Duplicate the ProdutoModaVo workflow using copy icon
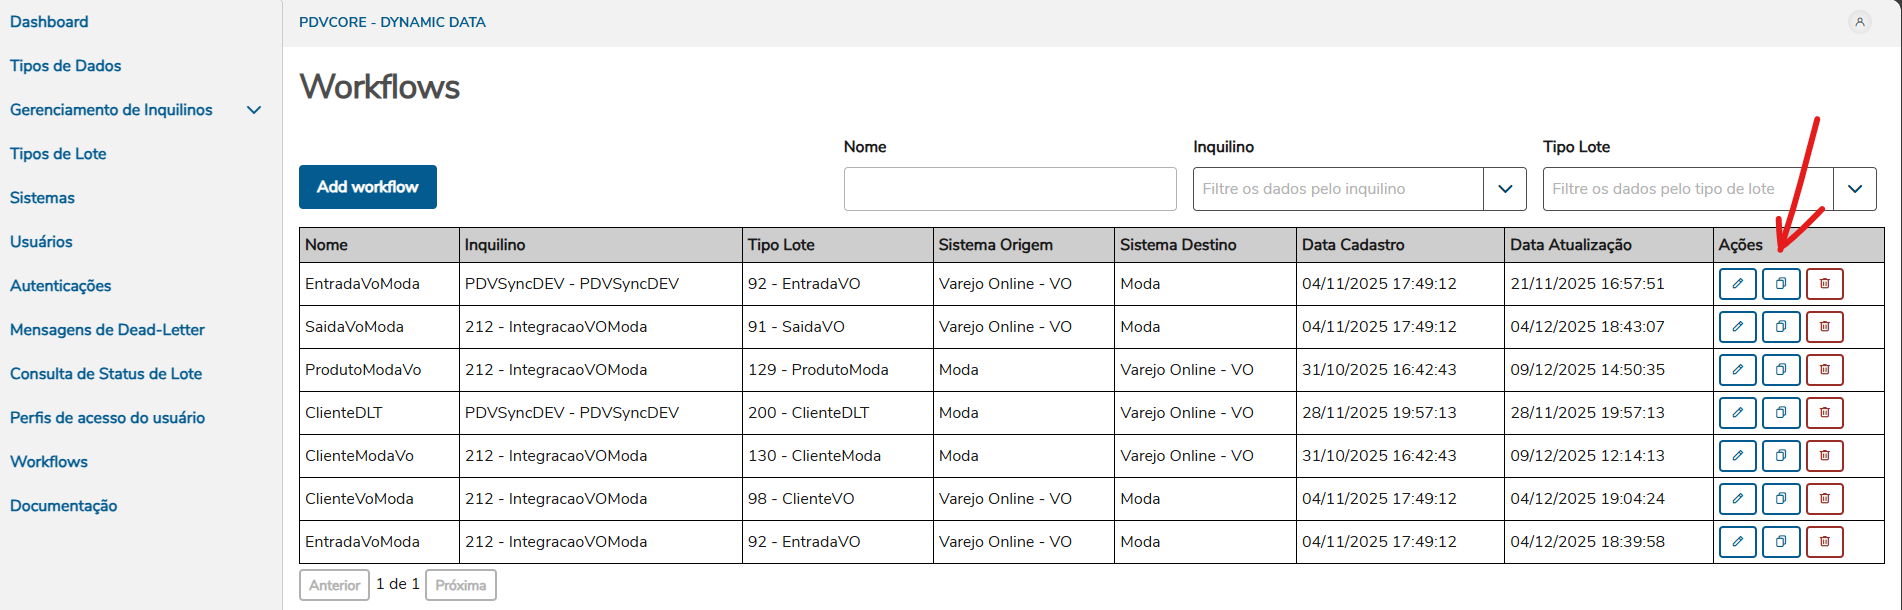 1781,370
